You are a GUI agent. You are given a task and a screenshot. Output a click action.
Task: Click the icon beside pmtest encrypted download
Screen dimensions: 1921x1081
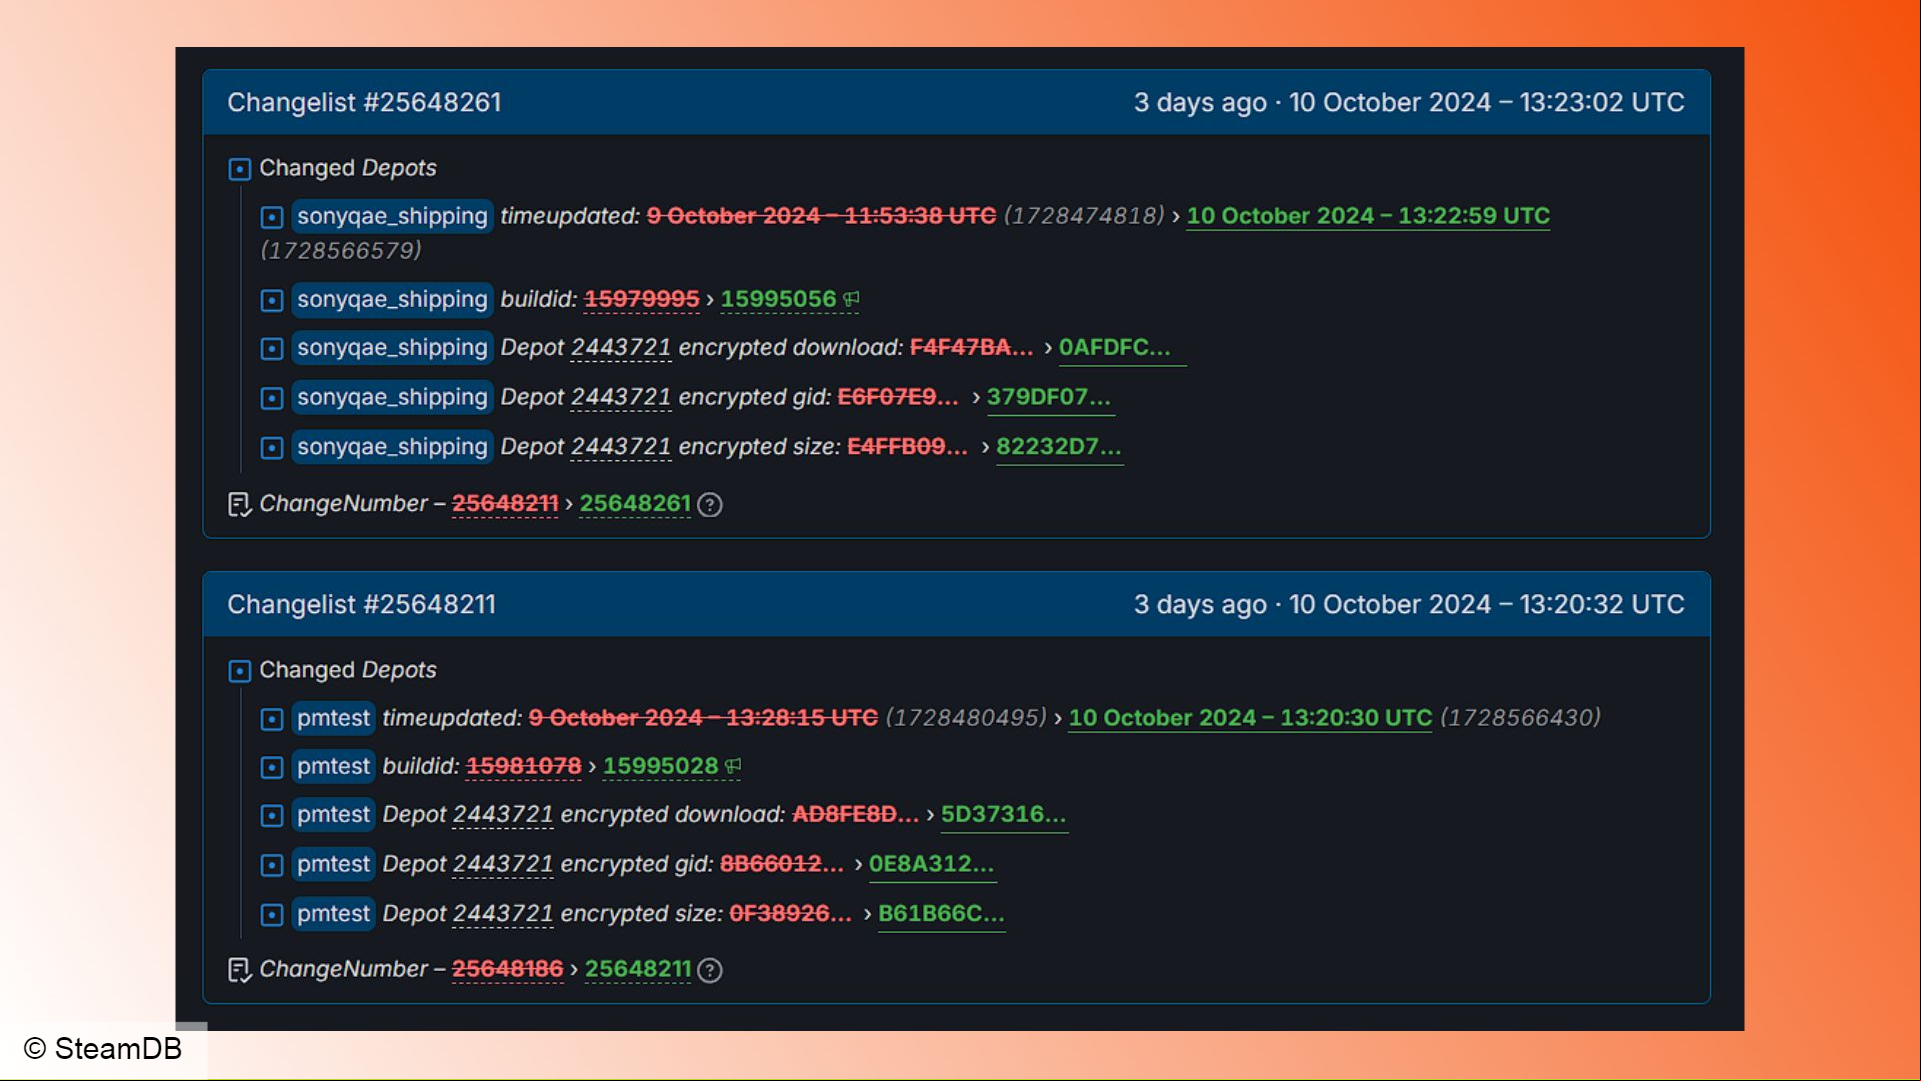pos(271,815)
